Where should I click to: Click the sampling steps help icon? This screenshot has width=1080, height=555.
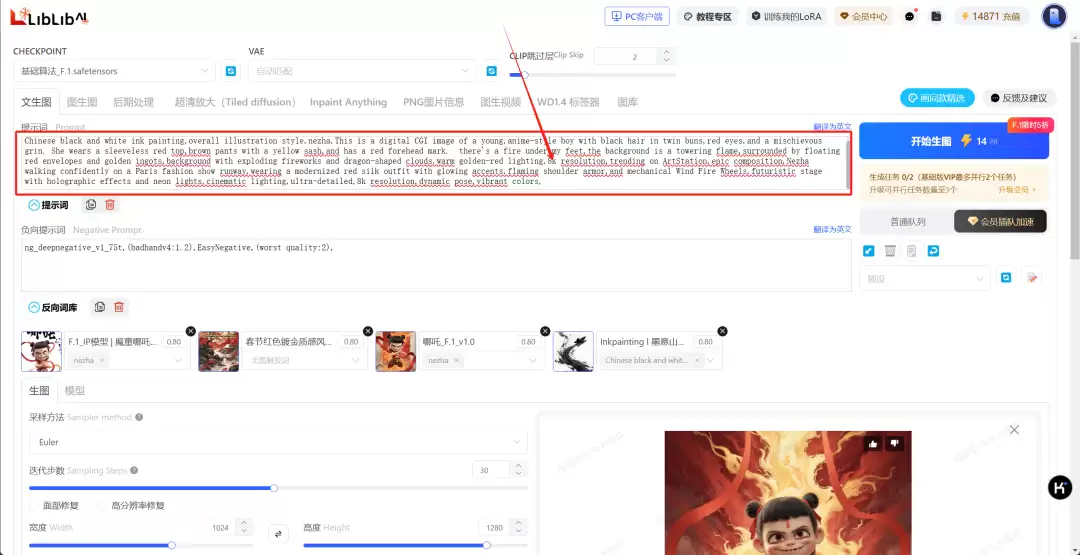click(x=134, y=470)
